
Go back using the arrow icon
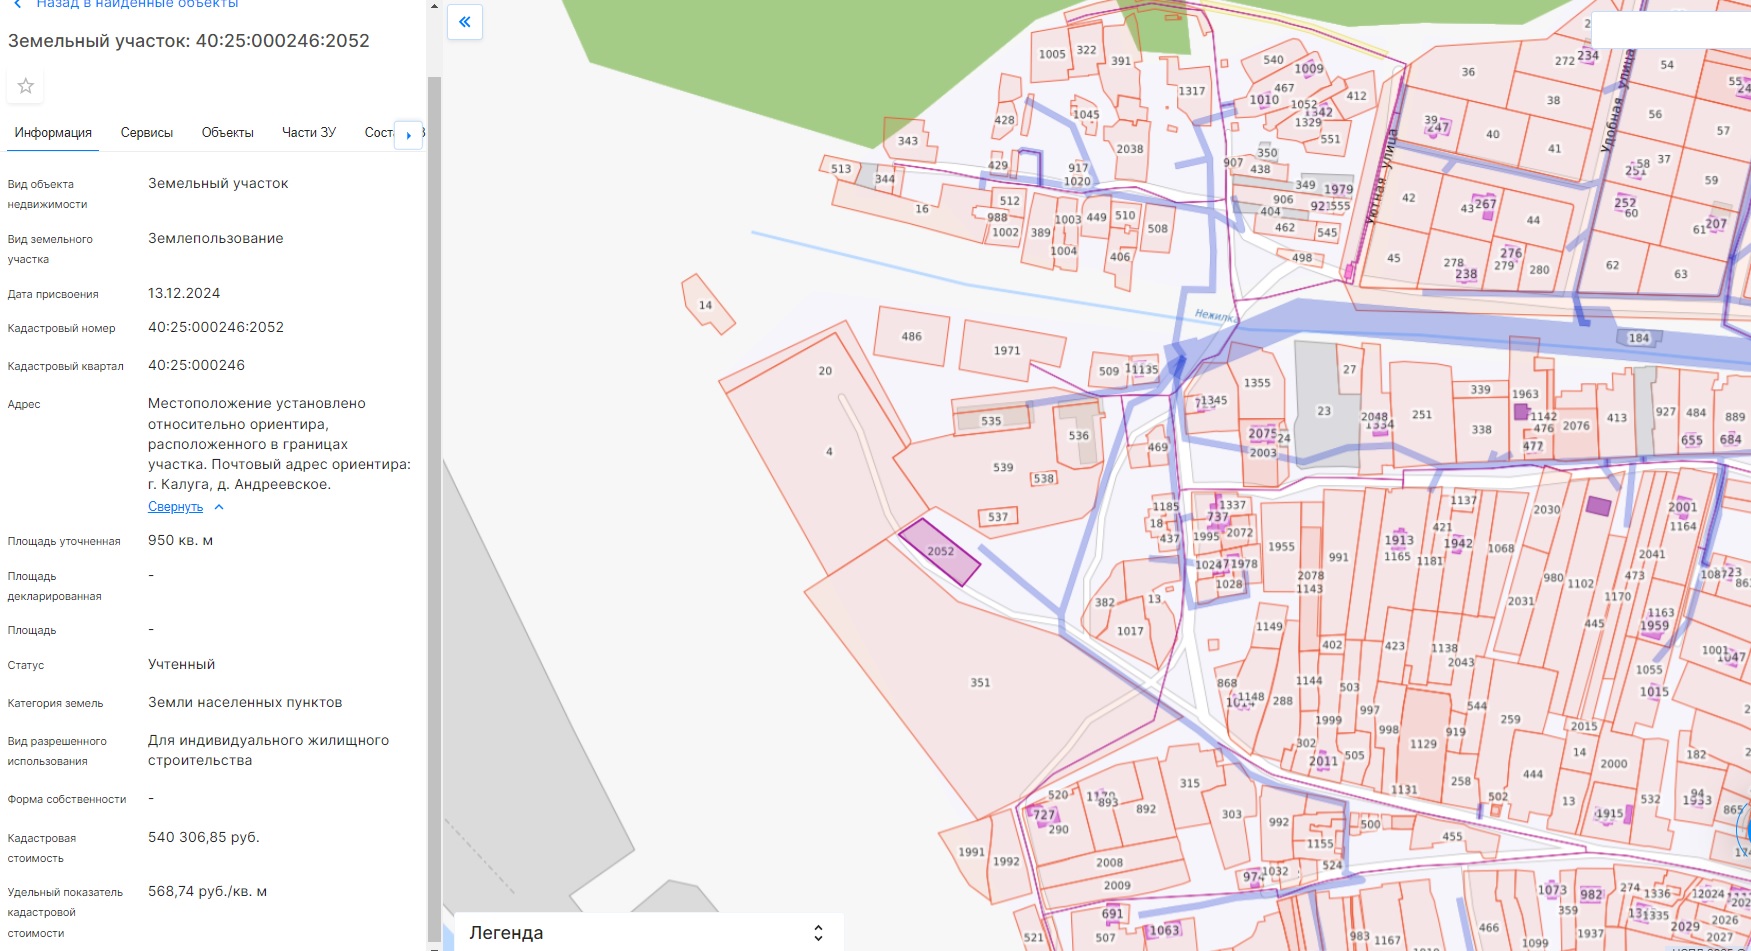(x=17, y=4)
